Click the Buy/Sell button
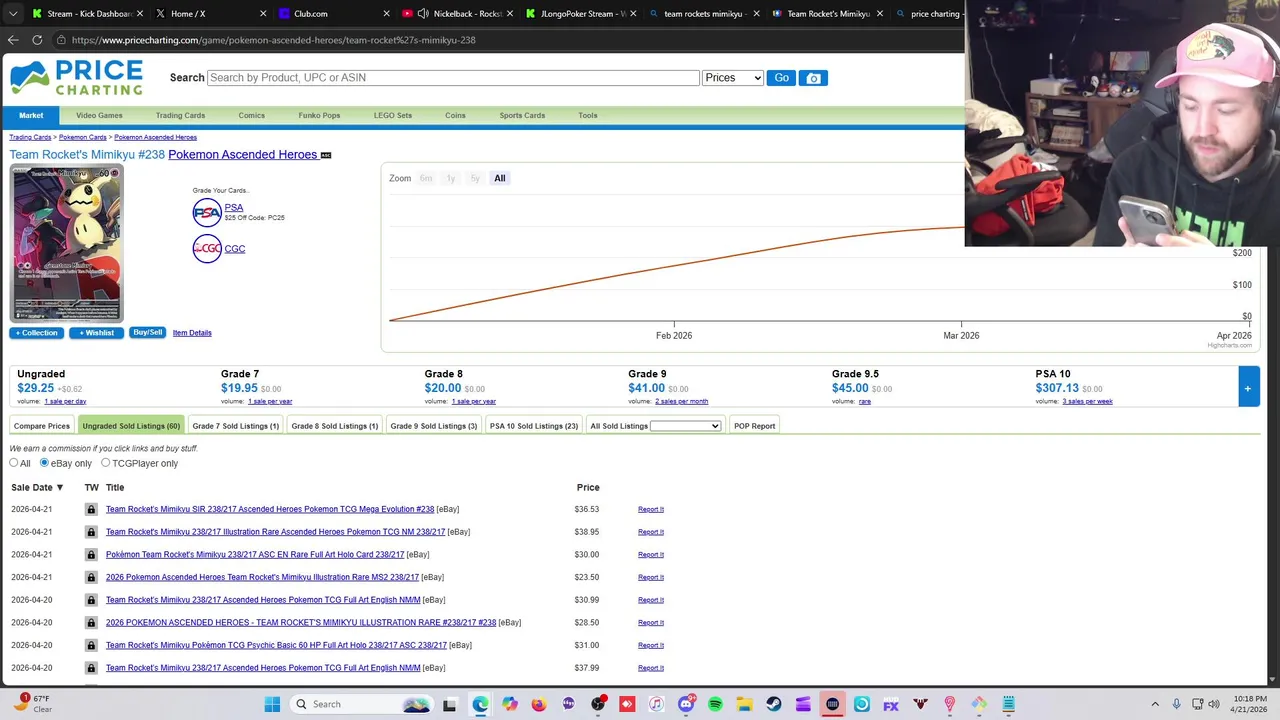 [147, 333]
